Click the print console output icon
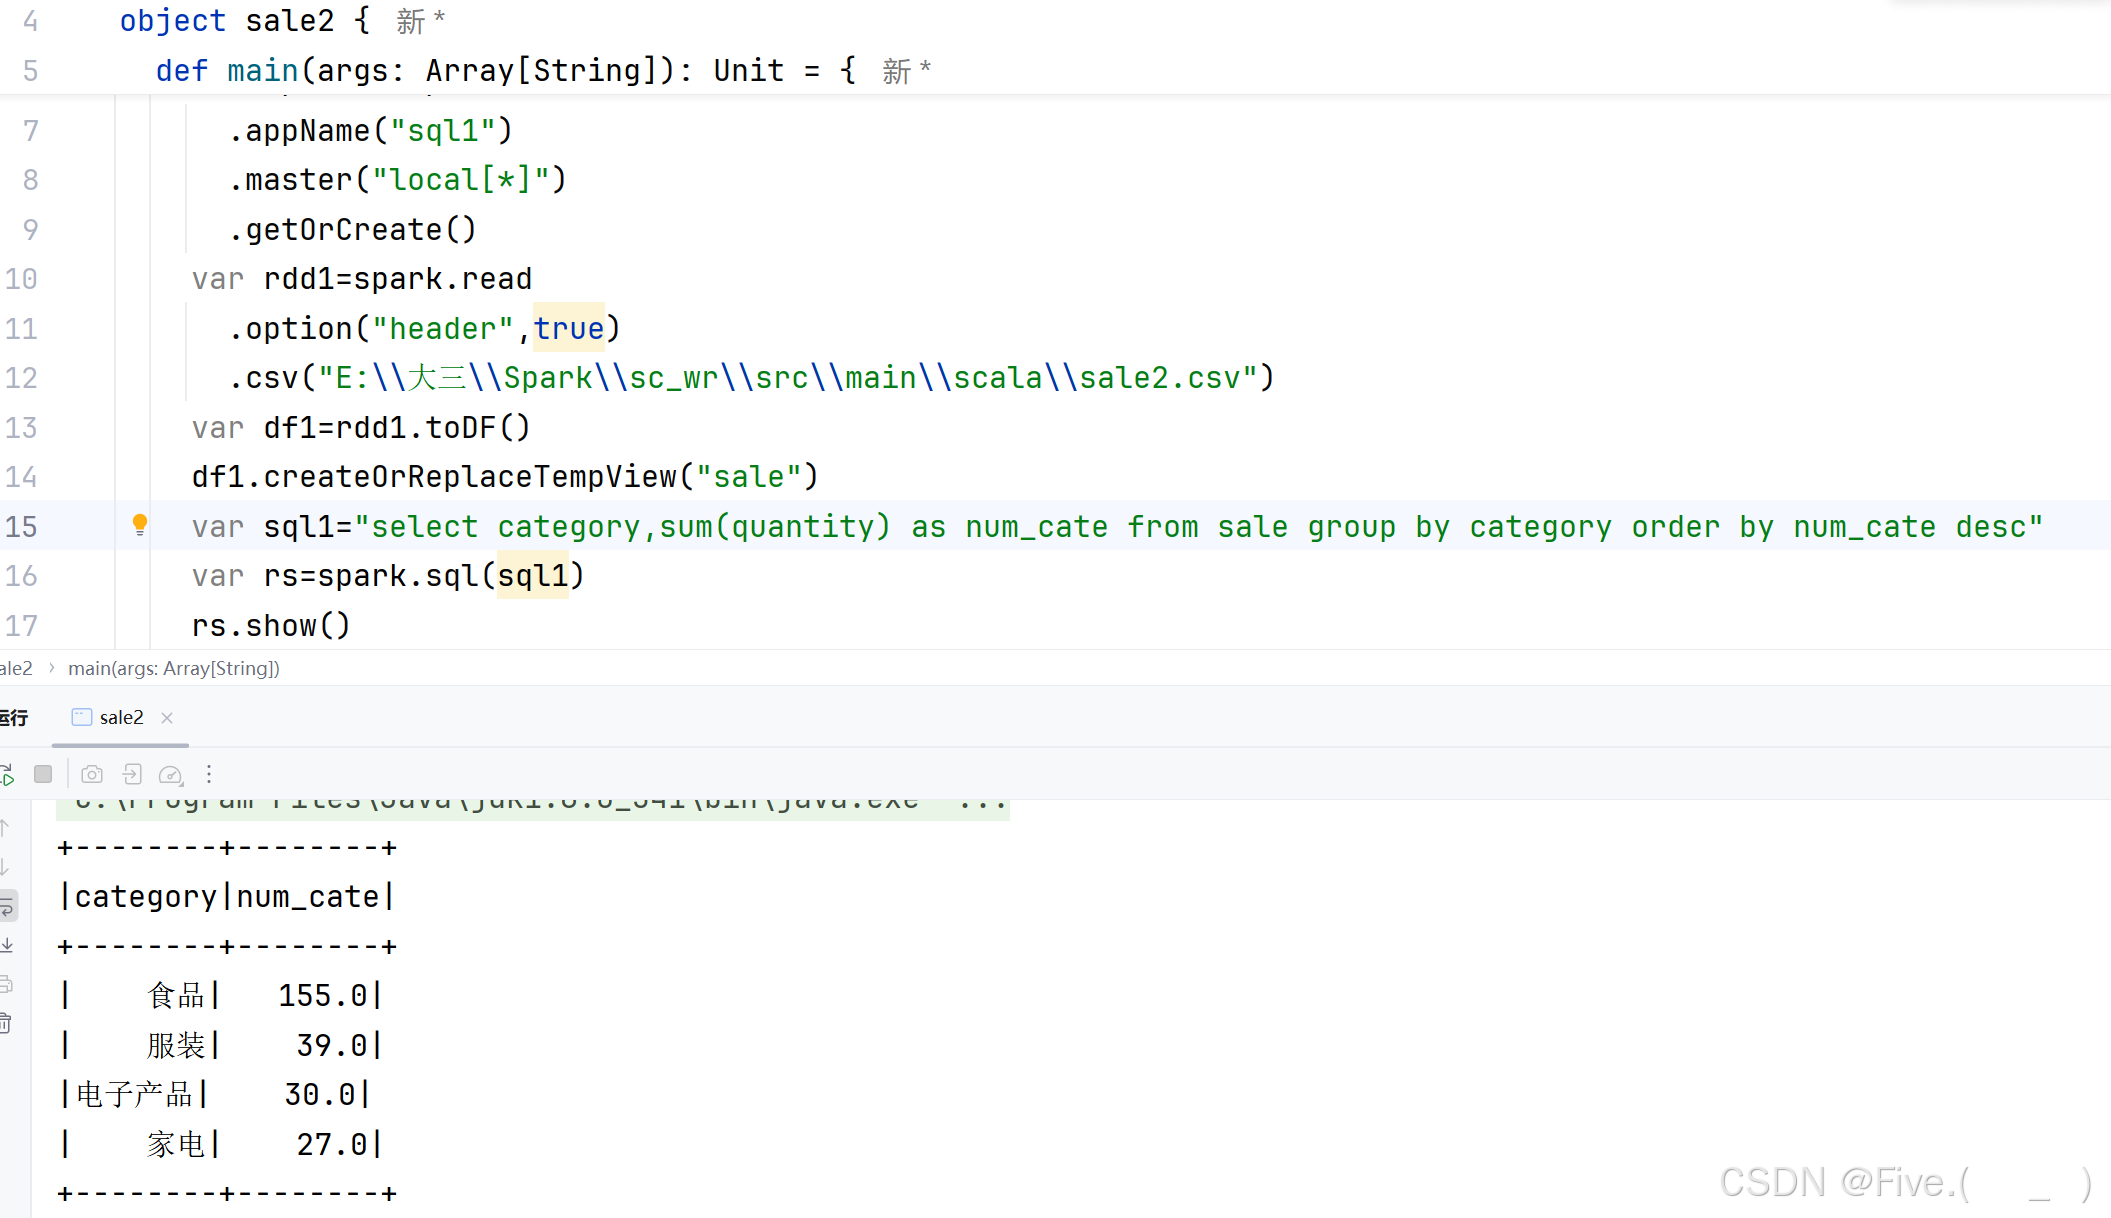Image resolution: width=2111 pixels, height=1218 pixels. tap(6, 984)
